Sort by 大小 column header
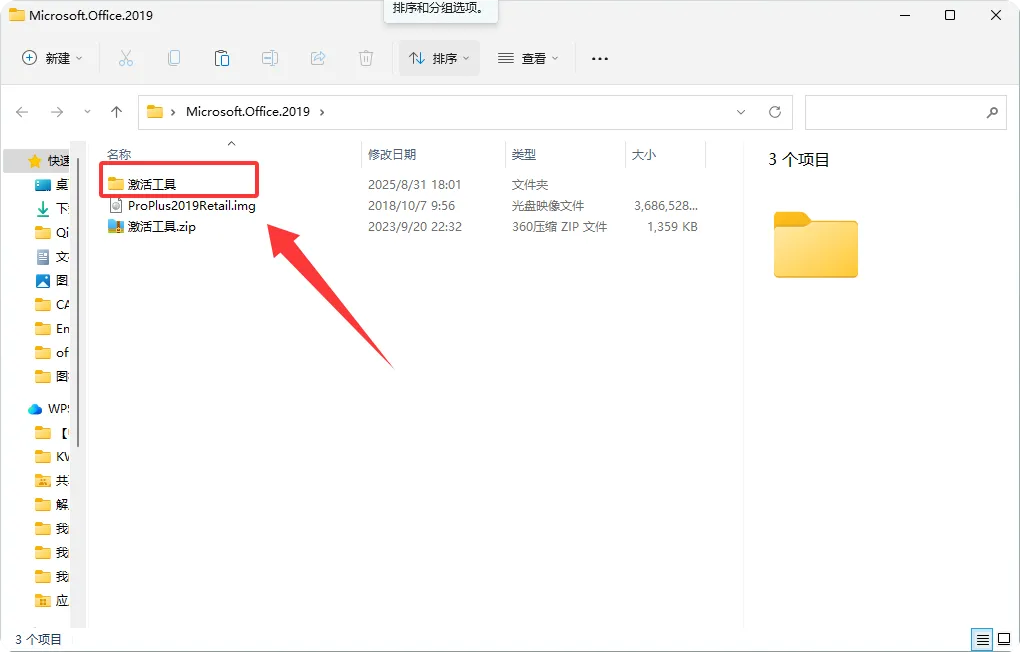 (x=644, y=154)
